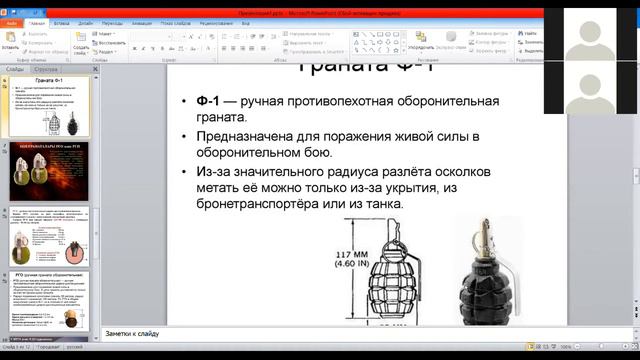This screenshot has height=360, width=640.
Task: Switch to the Вставка ribbon tab
Action: 61,23
